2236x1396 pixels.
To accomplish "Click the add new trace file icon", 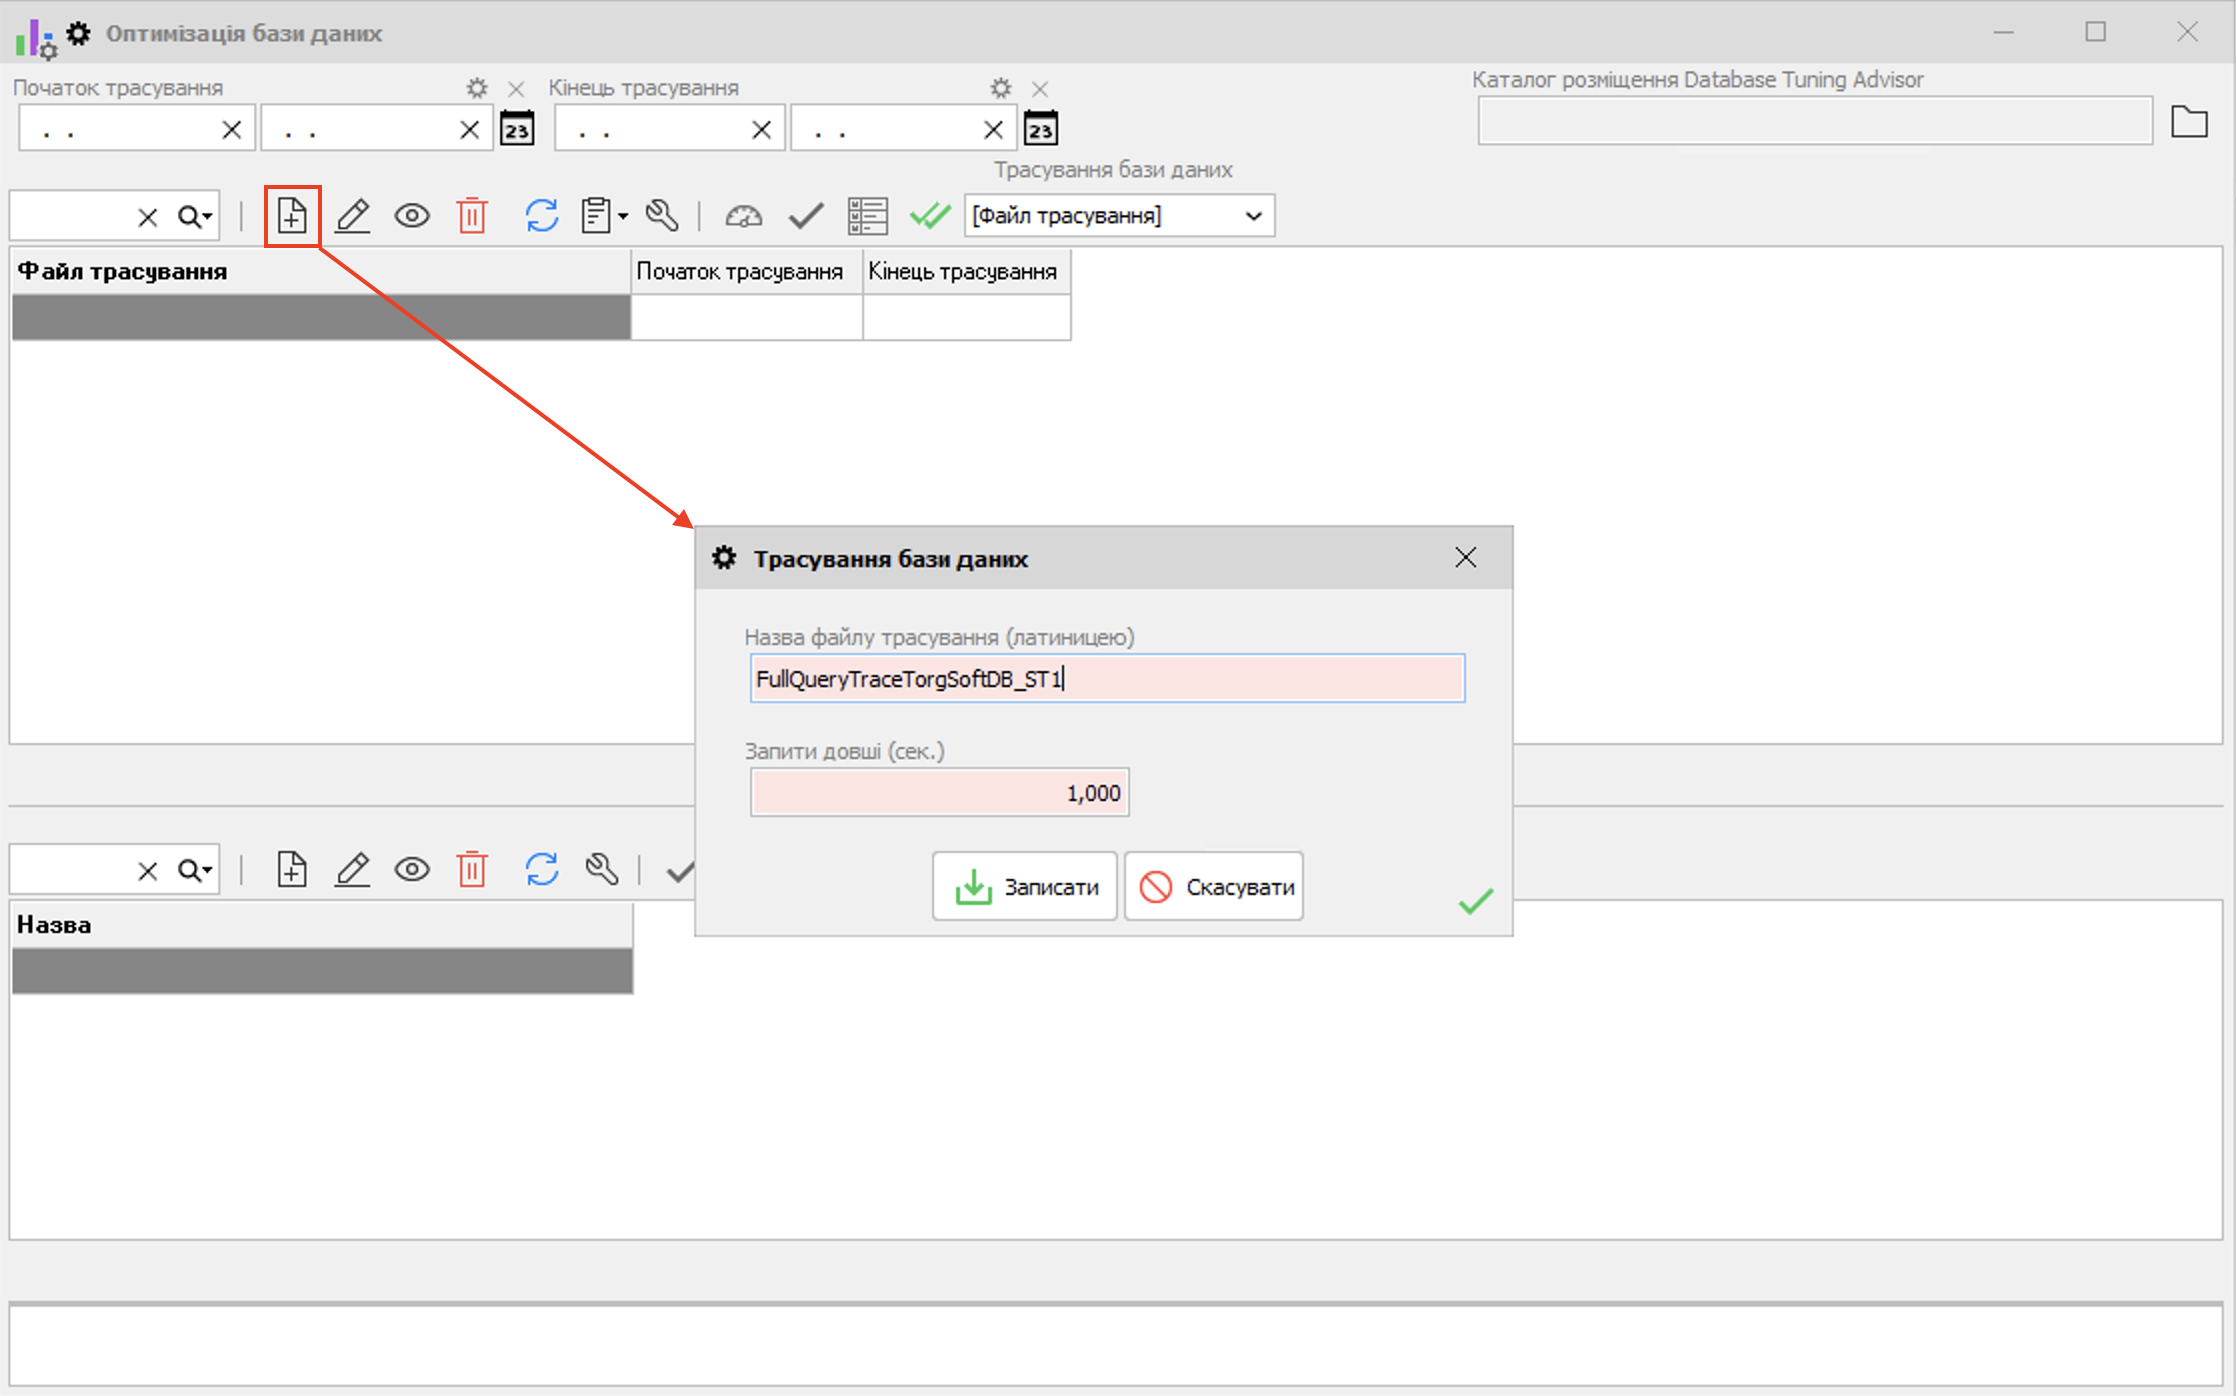I will [292, 216].
